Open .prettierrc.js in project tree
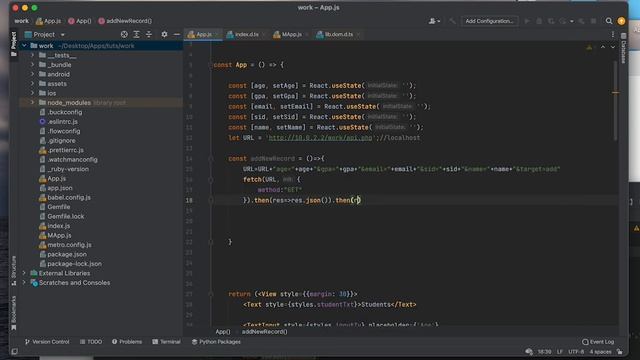 [66, 150]
